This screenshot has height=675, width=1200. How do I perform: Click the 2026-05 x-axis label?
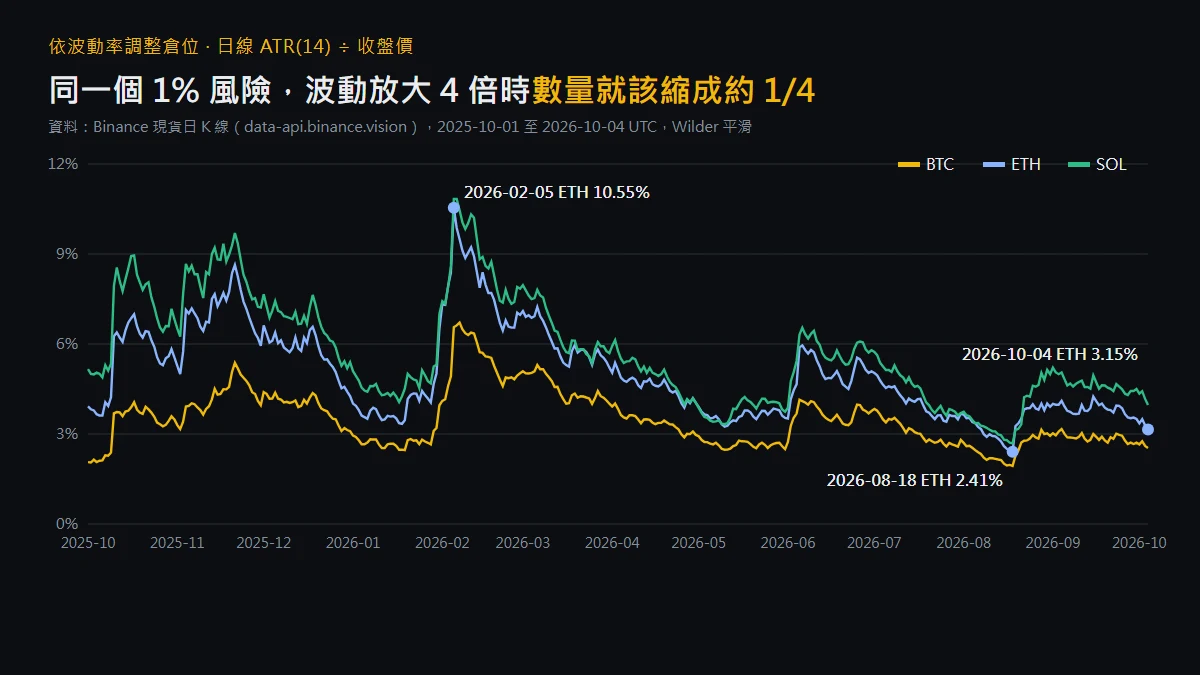[698, 543]
